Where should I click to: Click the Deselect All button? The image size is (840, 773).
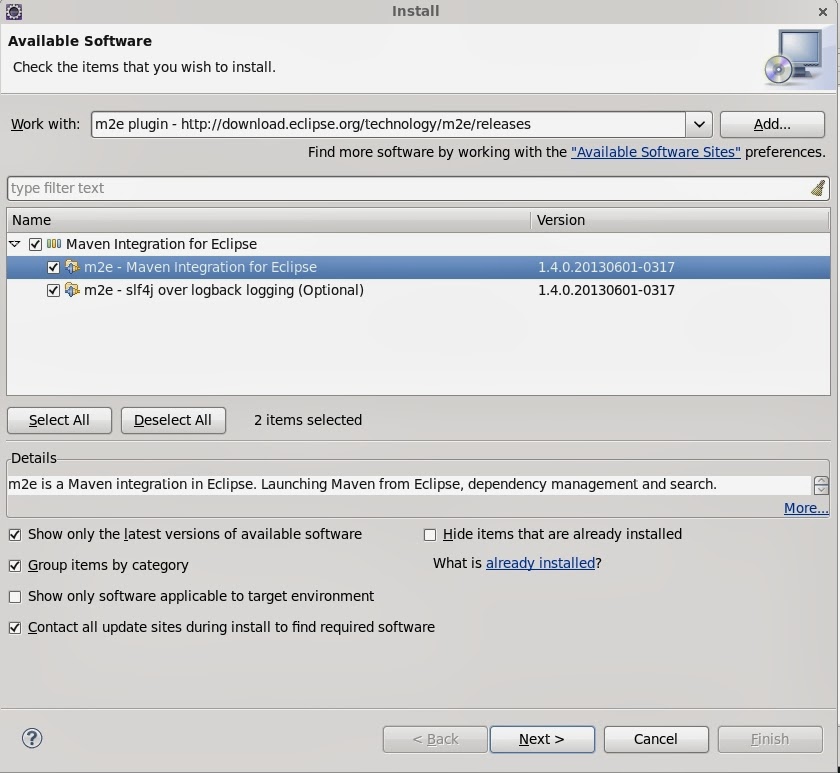tap(173, 420)
